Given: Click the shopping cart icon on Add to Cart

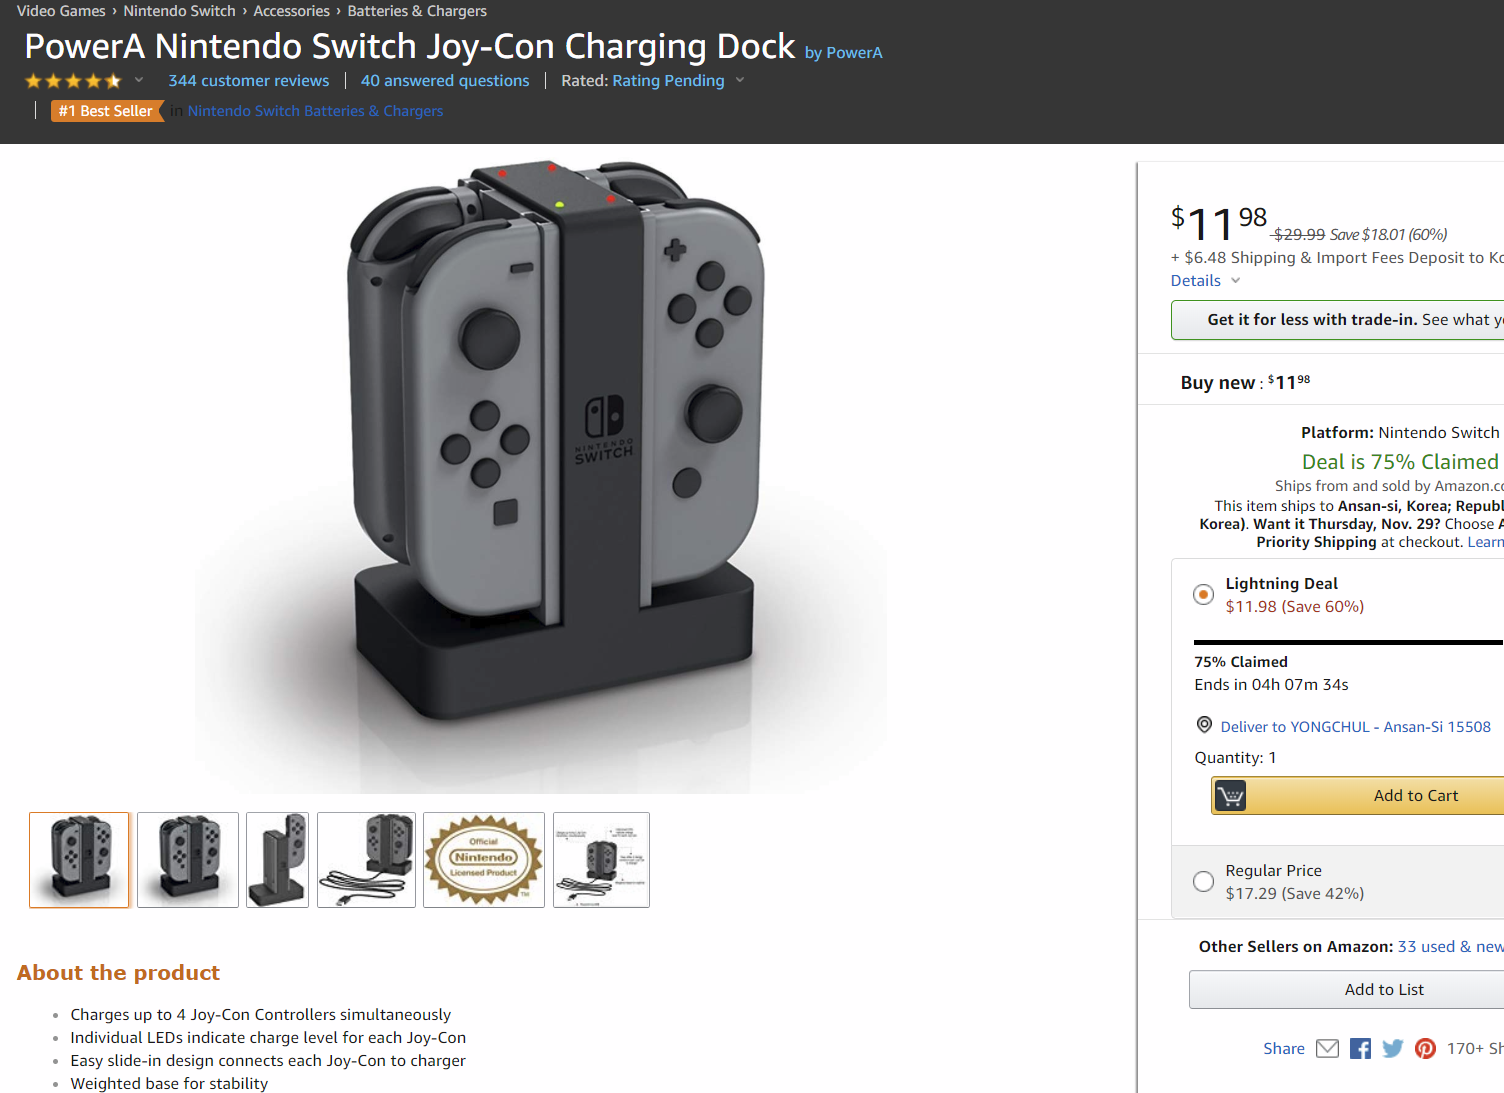Looking at the screenshot, I should click(x=1231, y=796).
